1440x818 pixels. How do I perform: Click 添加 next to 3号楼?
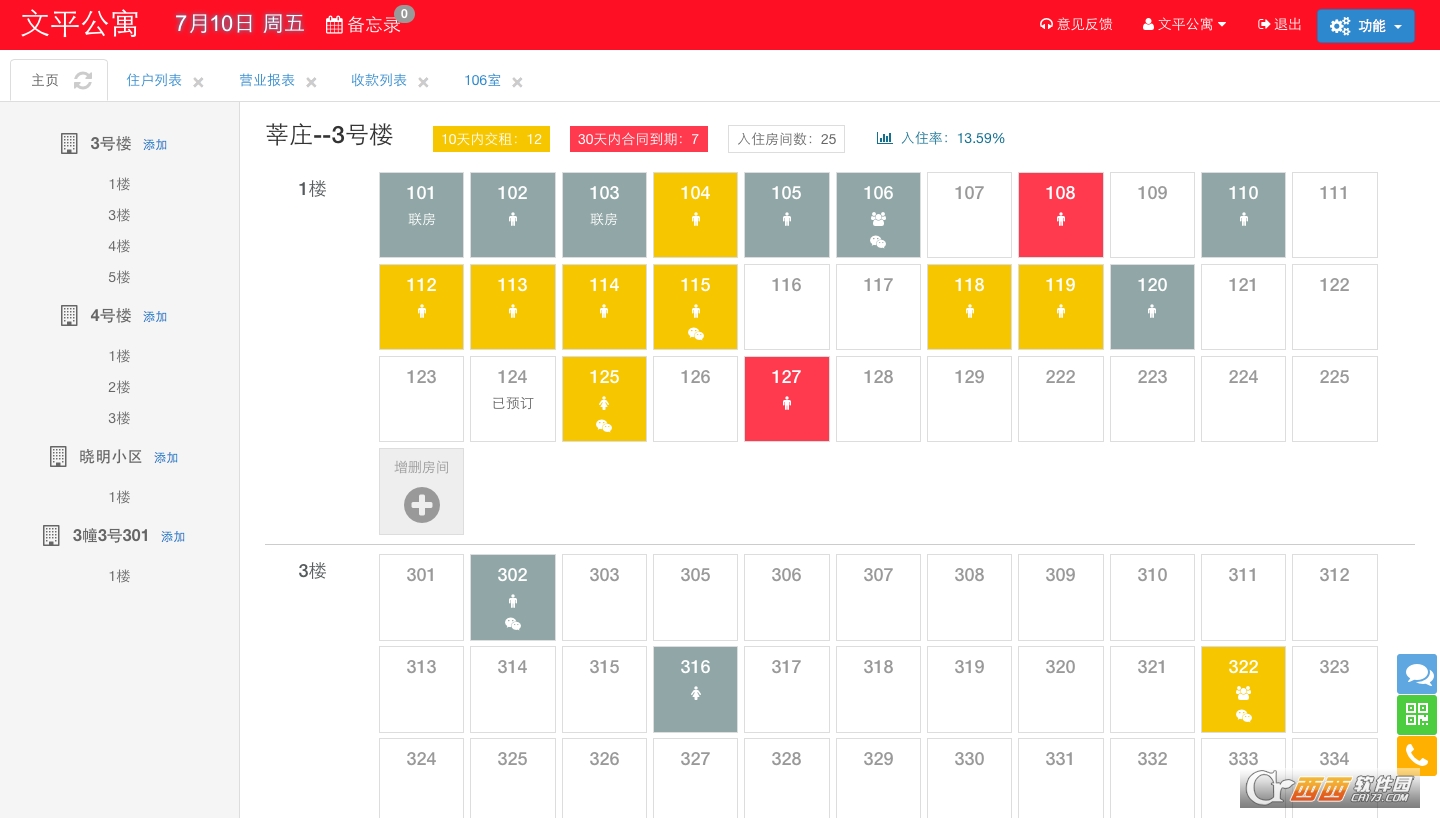pos(155,145)
